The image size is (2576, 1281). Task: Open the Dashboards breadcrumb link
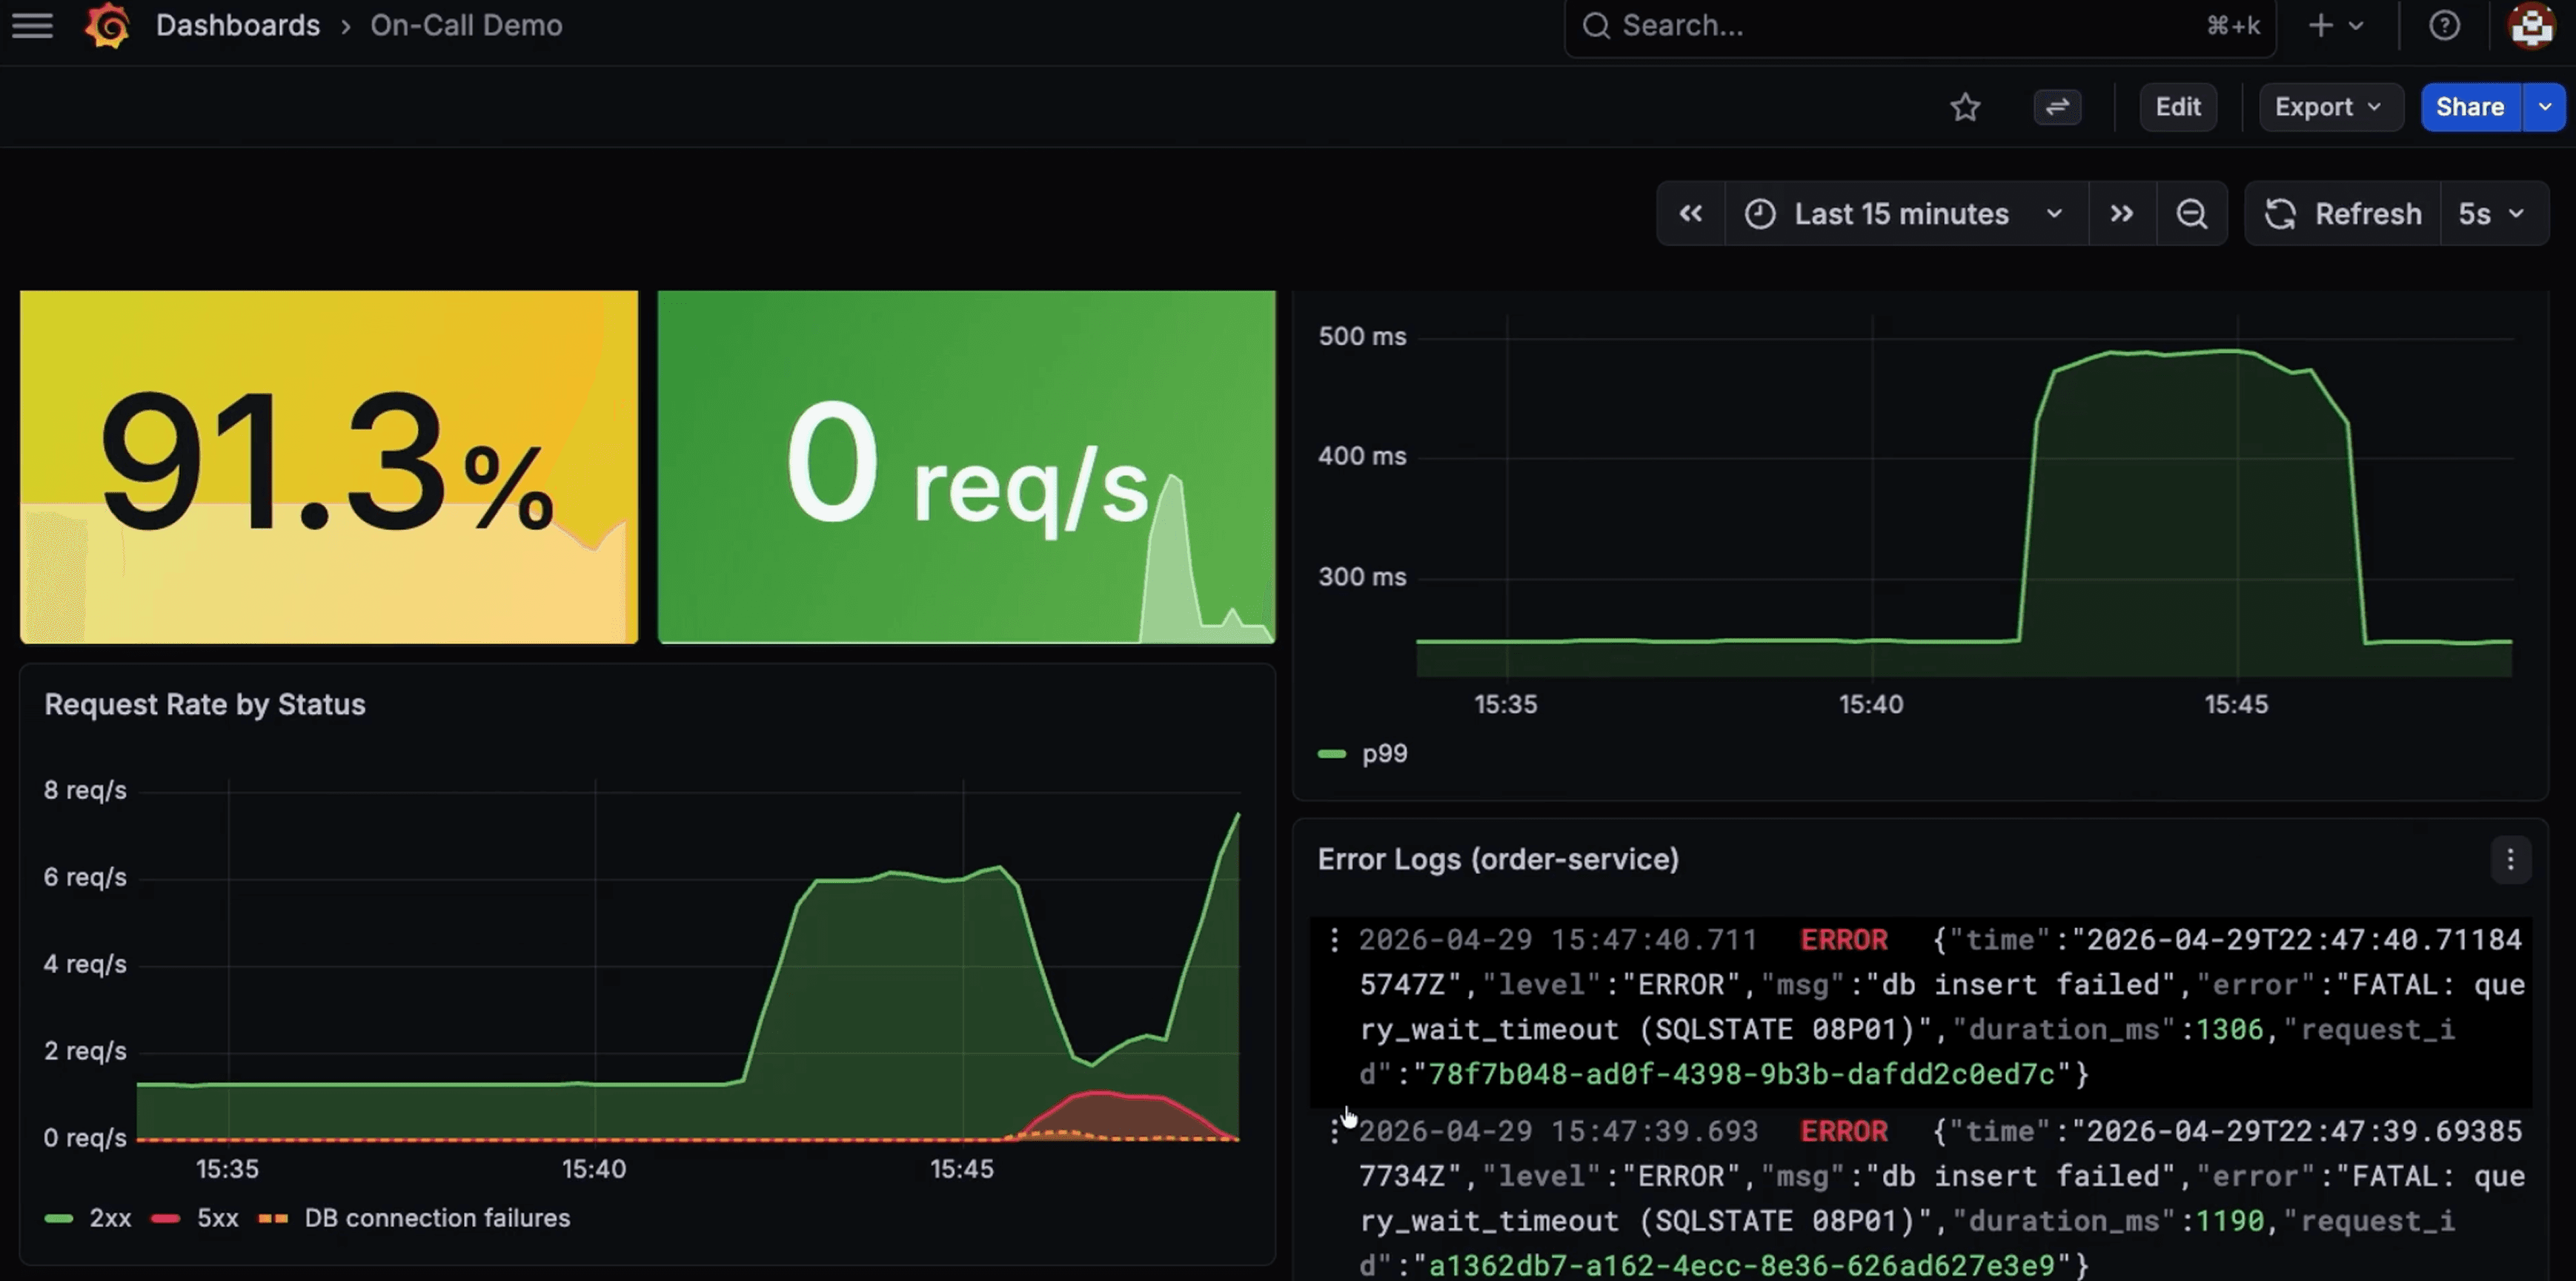pos(238,25)
